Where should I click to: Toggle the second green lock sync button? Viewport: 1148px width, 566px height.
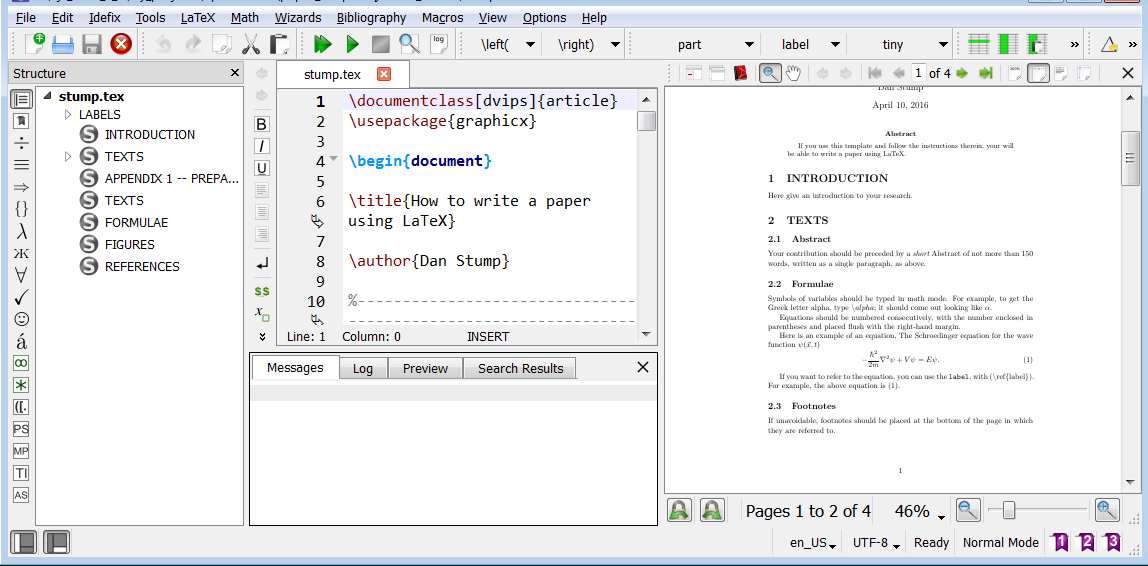(712, 510)
